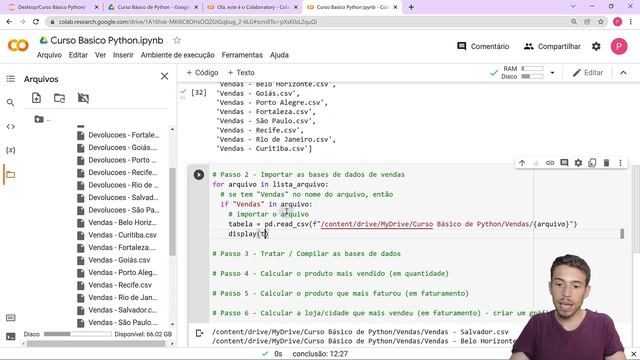Collapse the header with chevron up
The height and width of the screenshot is (360, 640).
623,73
